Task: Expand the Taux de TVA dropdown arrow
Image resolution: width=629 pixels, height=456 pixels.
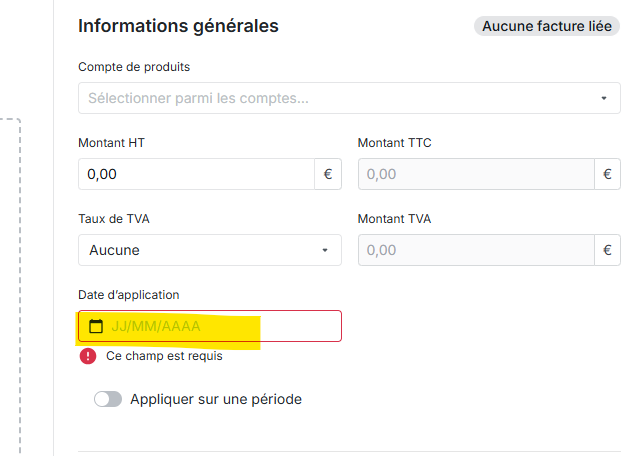Action: tap(325, 250)
